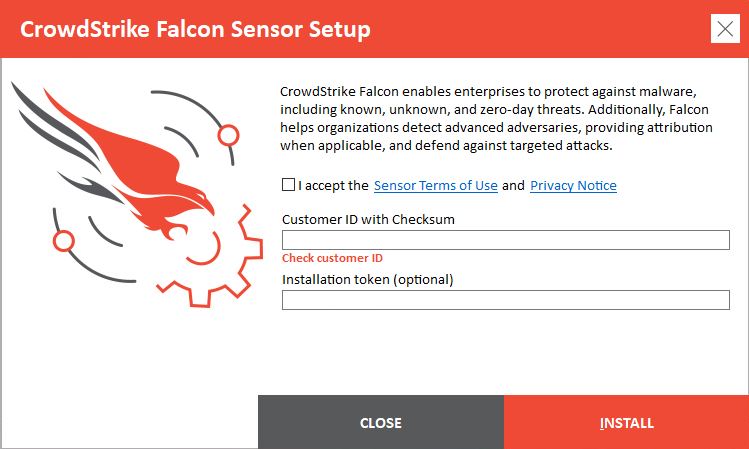Click the 'Check customer ID' error message
This screenshot has height=449, width=749.
point(332,258)
